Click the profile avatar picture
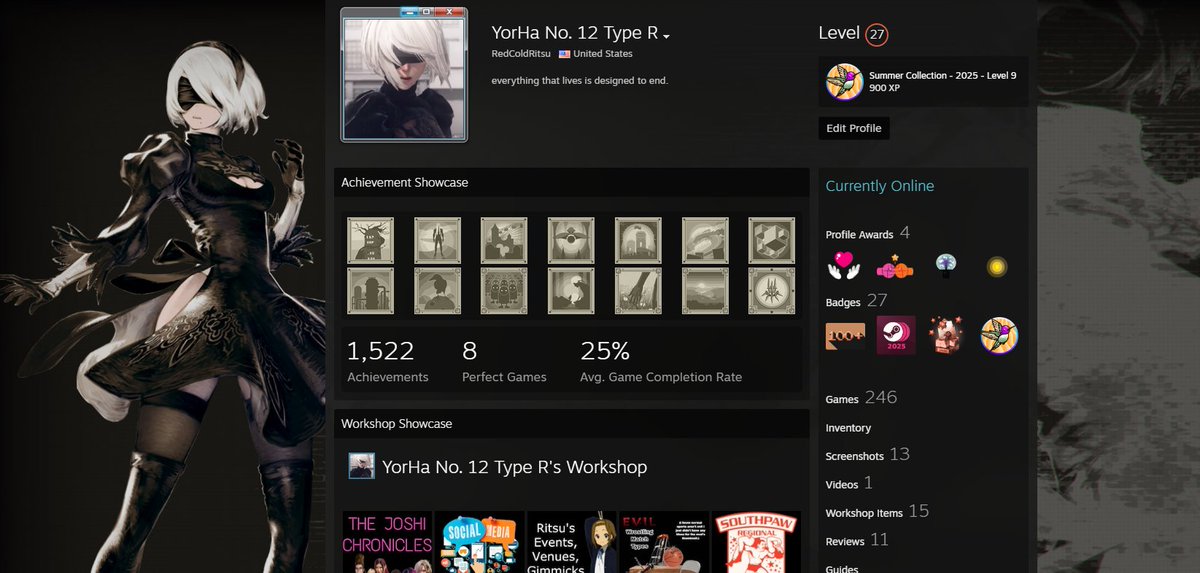 click(x=404, y=78)
